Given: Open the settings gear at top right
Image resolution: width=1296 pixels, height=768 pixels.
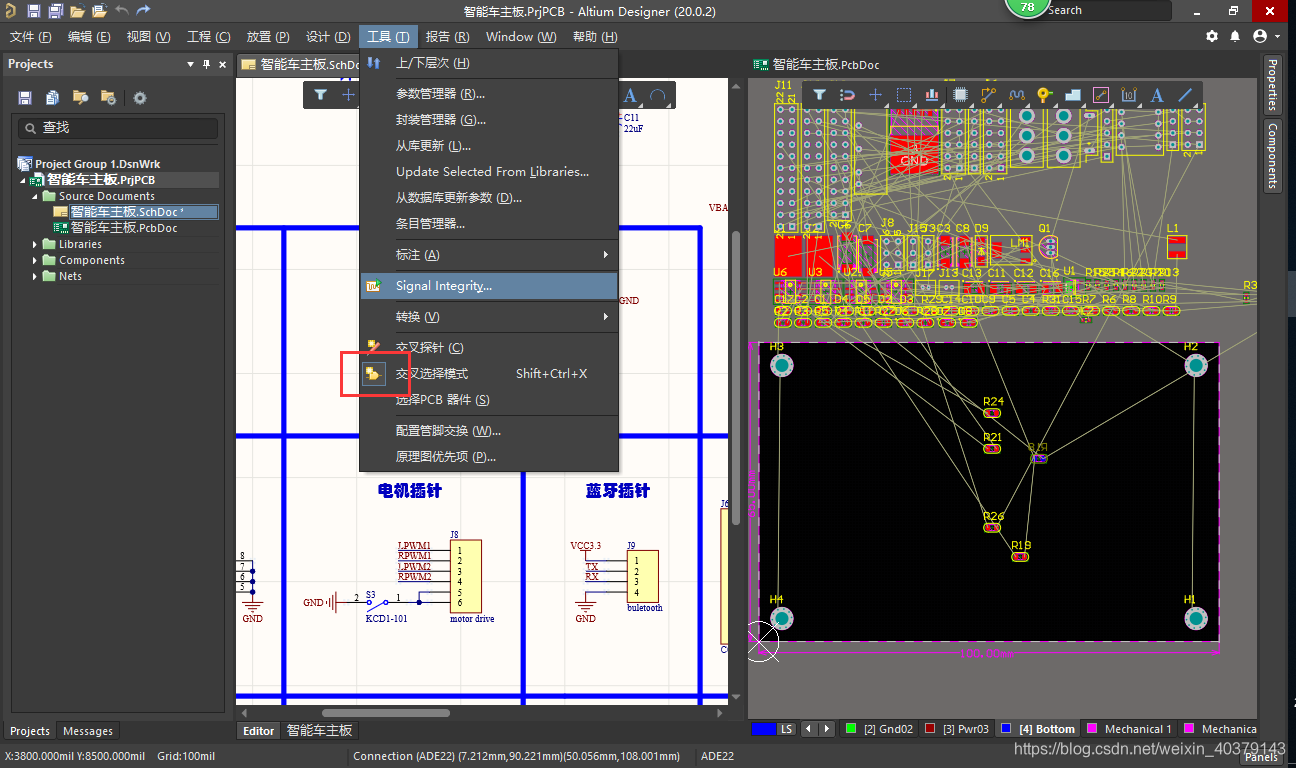Looking at the screenshot, I should [x=1212, y=36].
